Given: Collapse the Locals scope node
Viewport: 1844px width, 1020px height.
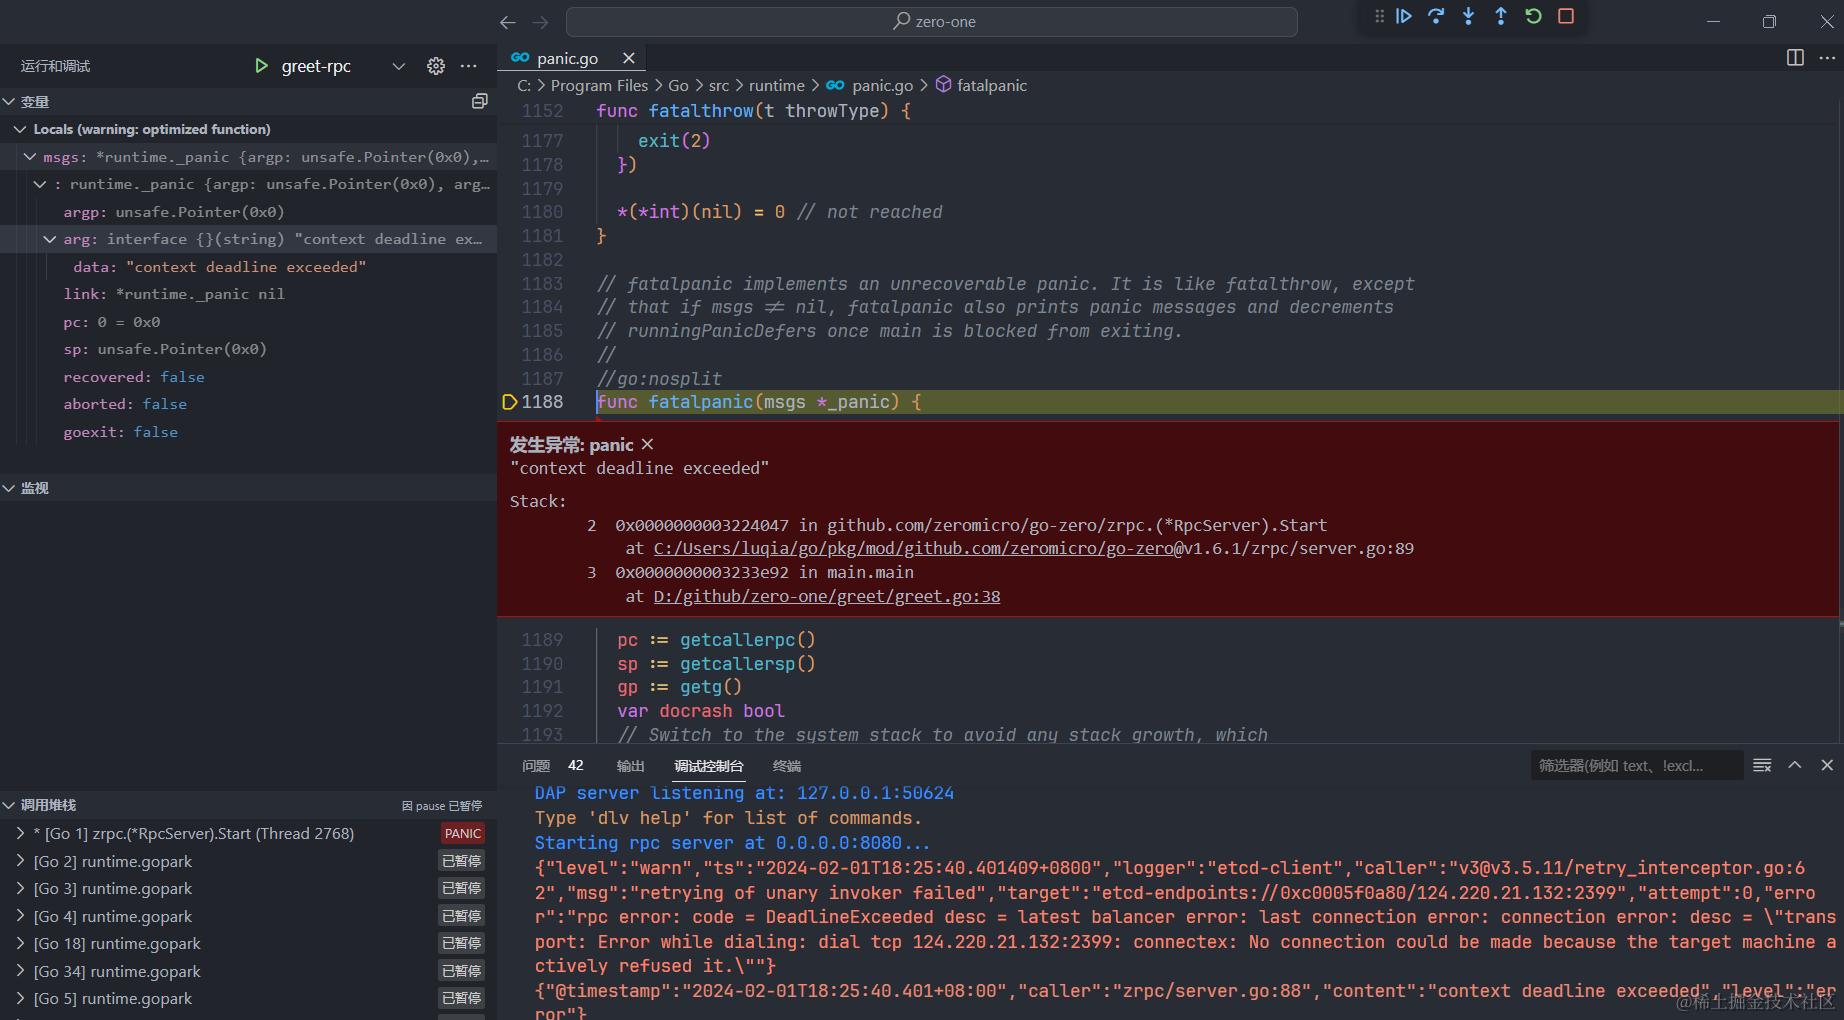Looking at the screenshot, I should [20, 129].
